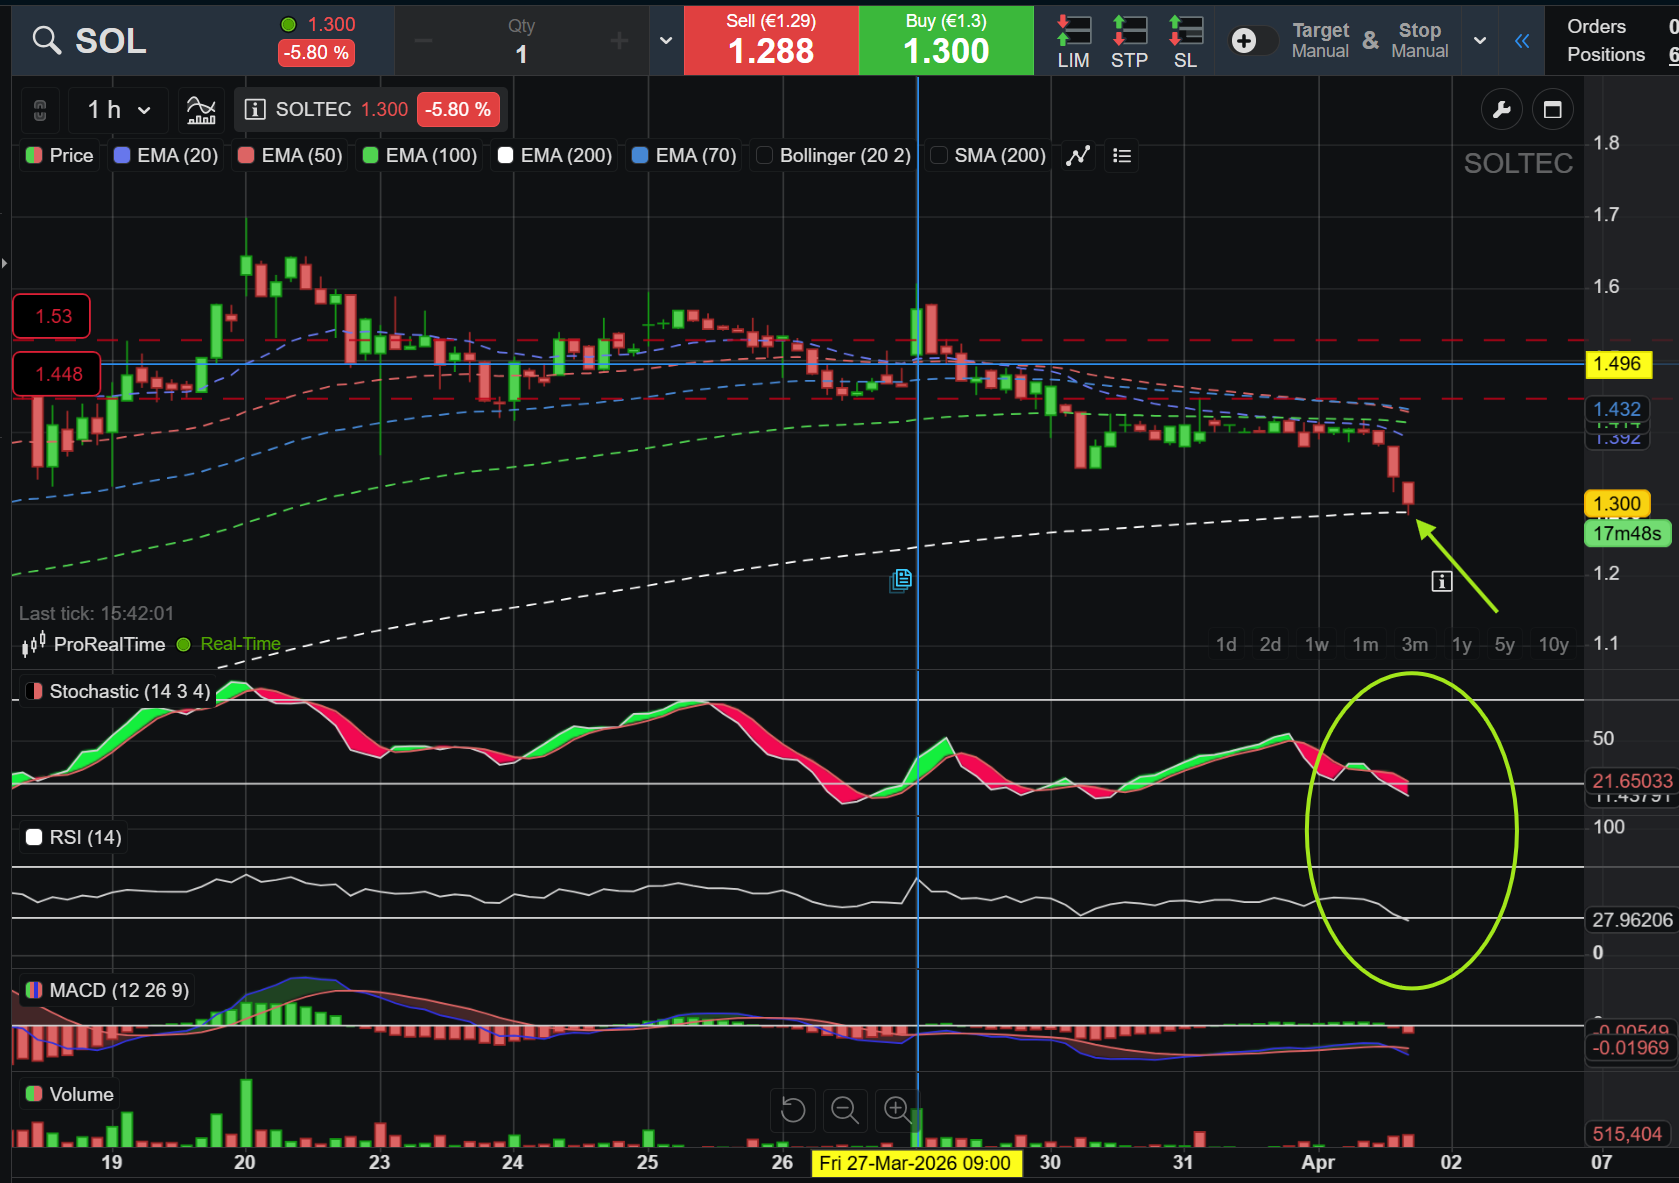Zoom out the chart with minus magnifier
Image resolution: width=1679 pixels, height=1183 pixels.
[x=845, y=1109]
